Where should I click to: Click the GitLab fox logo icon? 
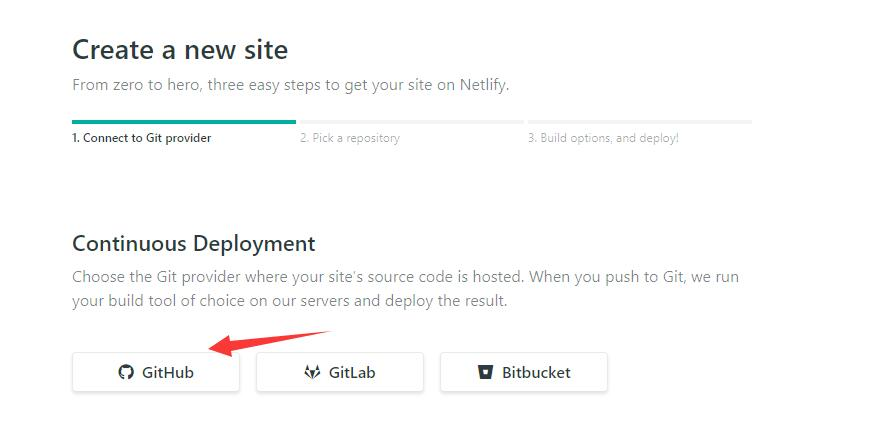coord(312,372)
